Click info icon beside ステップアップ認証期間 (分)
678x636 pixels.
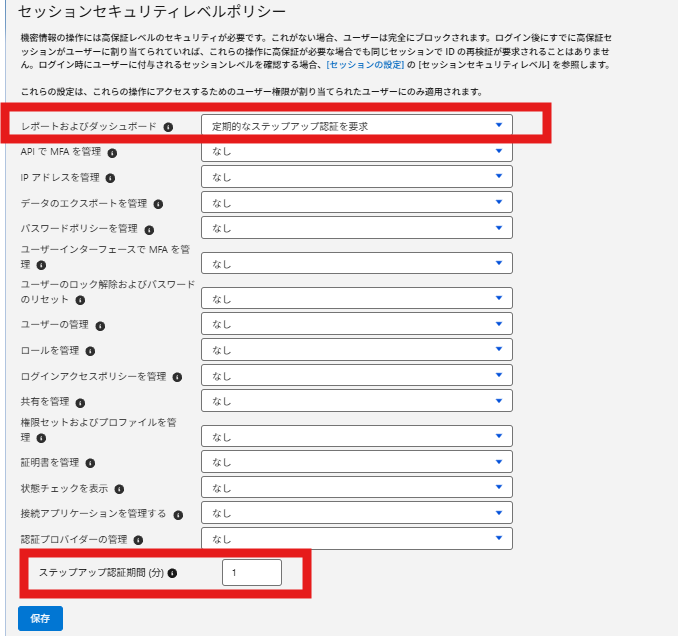click(x=172, y=573)
